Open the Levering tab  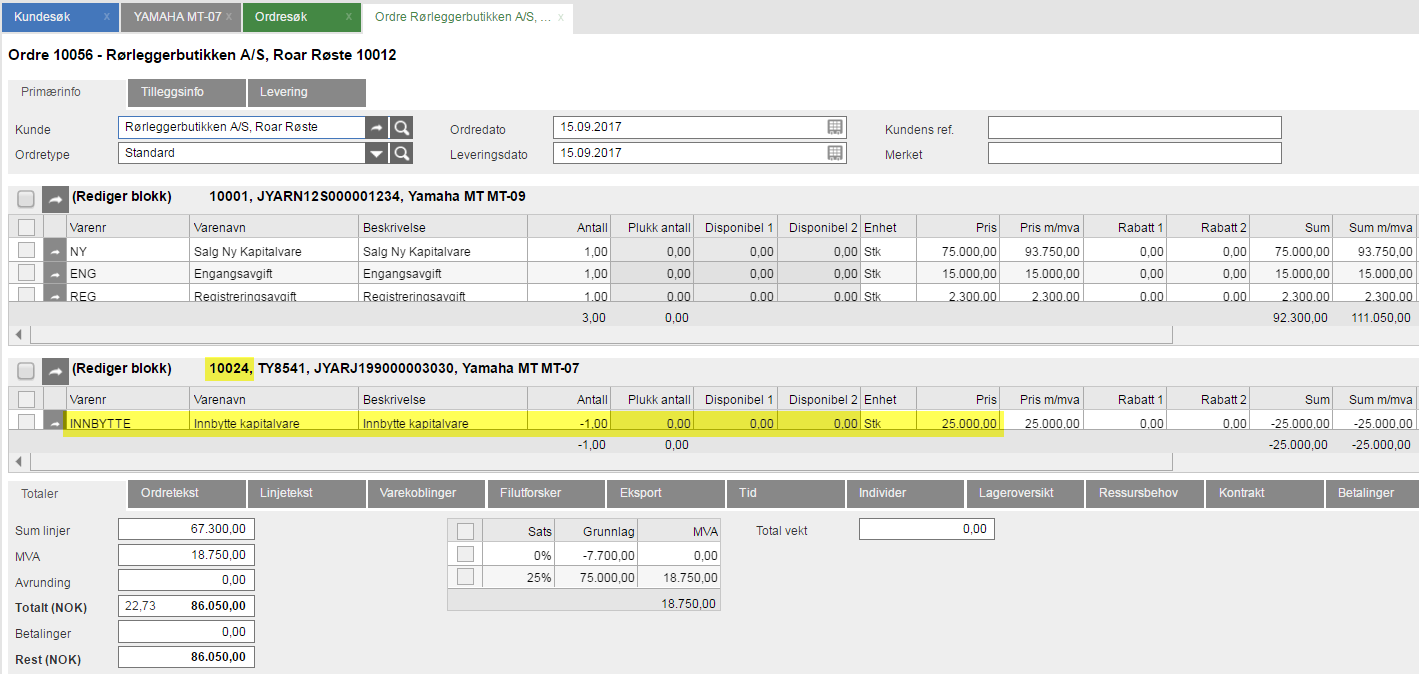[x=306, y=92]
